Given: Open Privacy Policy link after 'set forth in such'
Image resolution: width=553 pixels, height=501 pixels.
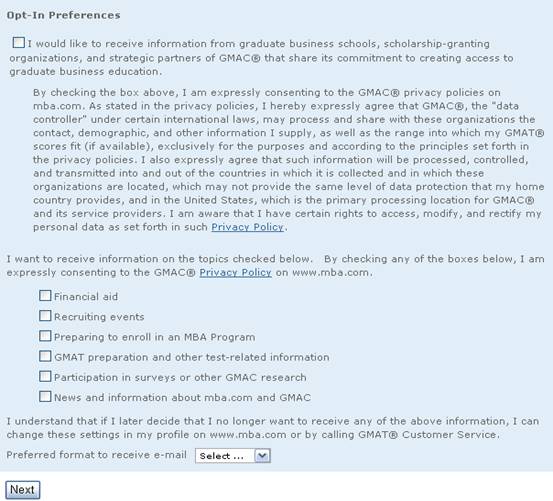Looking at the screenshot, I should 248,227.
